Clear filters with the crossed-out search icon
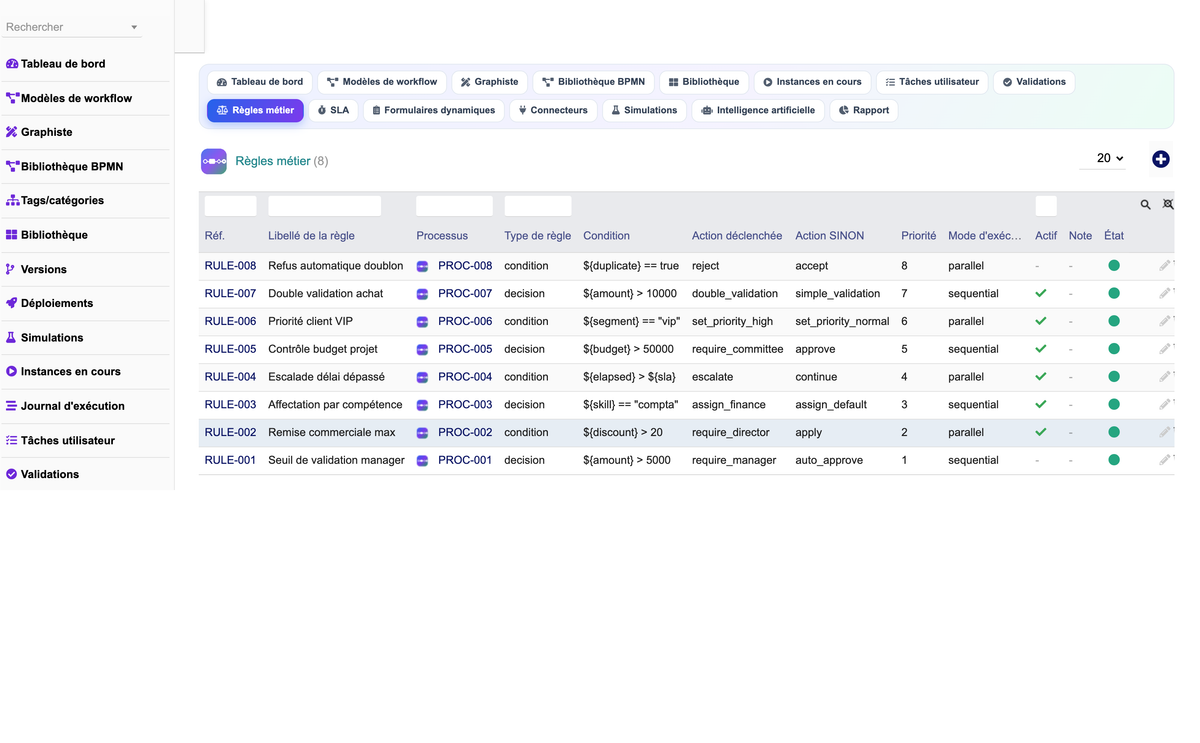This screenshot has height=743, width=1200. coord(1168,205)
